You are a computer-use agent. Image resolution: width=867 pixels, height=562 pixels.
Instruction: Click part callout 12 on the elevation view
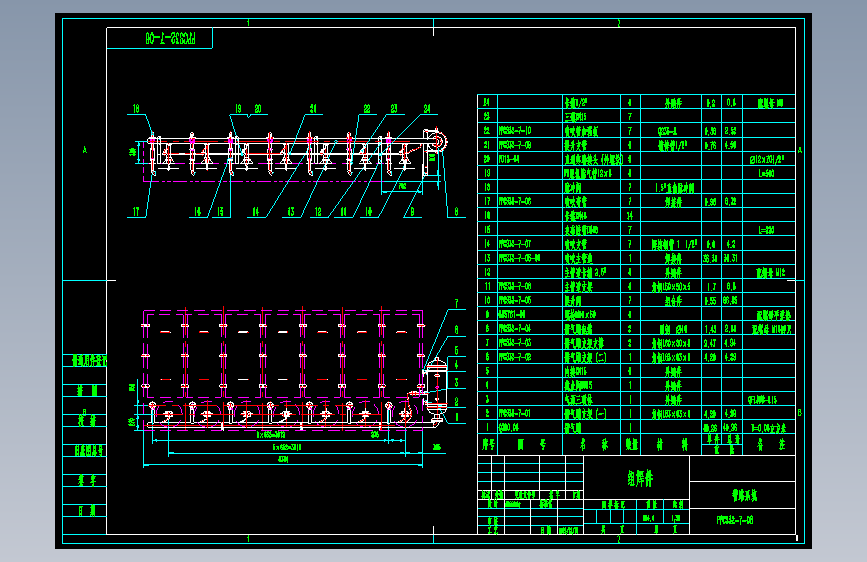[x=318, y=211]
